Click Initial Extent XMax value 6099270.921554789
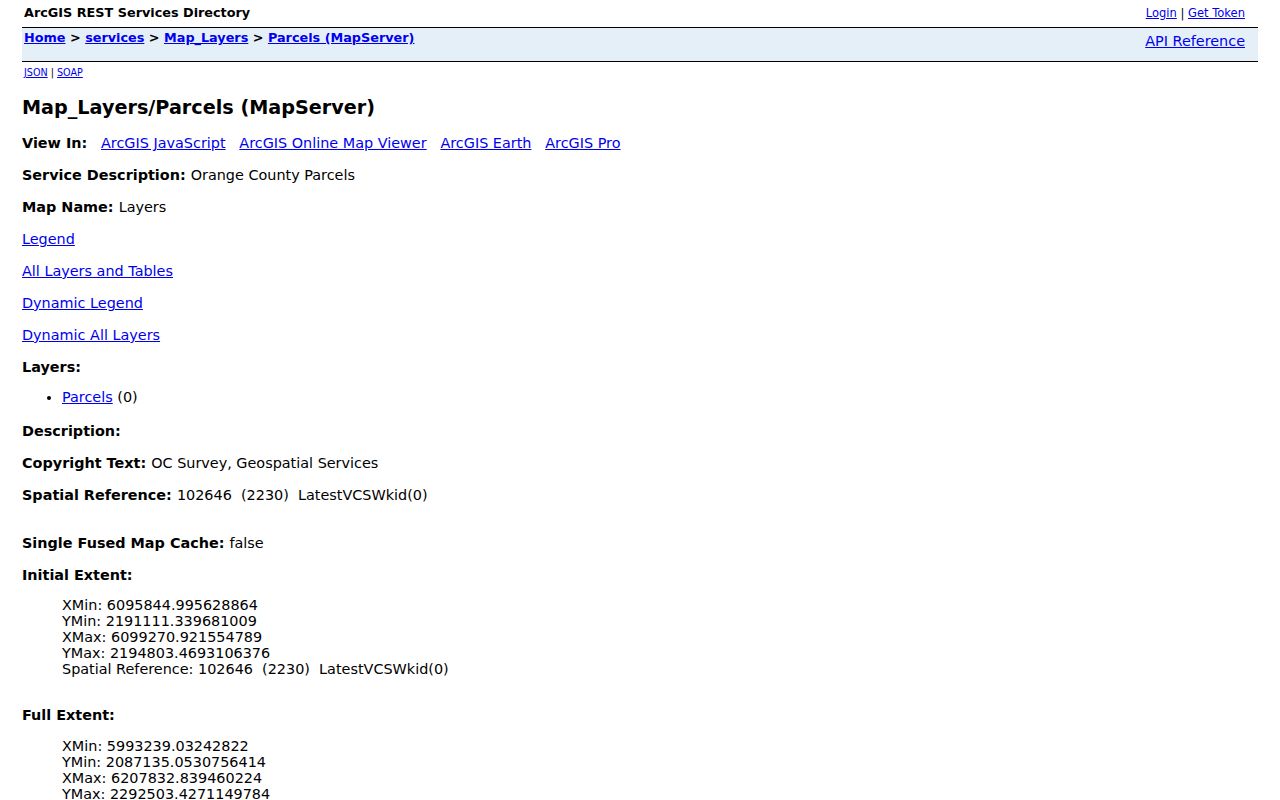 pos(186,637)
